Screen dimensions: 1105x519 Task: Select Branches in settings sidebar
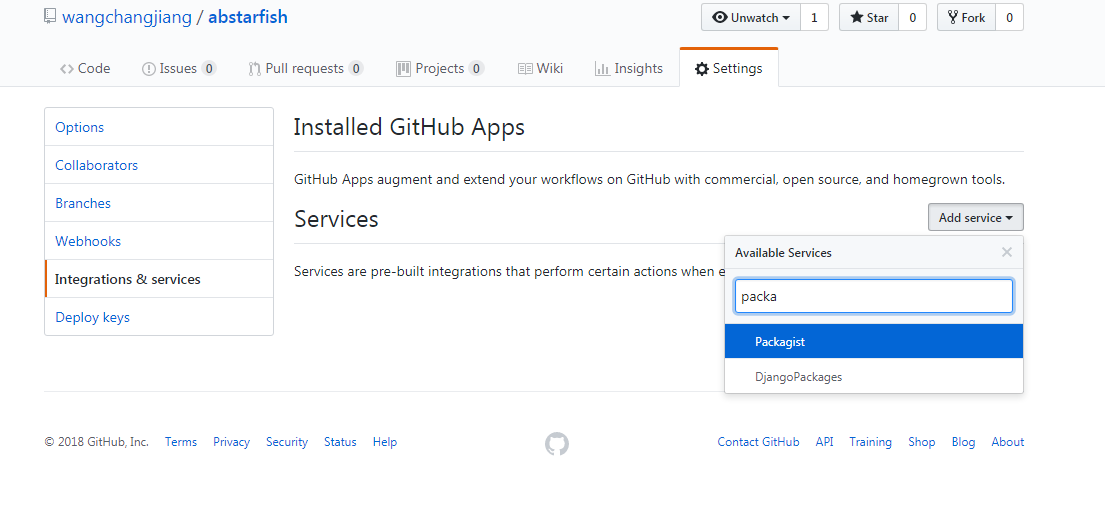159,203
